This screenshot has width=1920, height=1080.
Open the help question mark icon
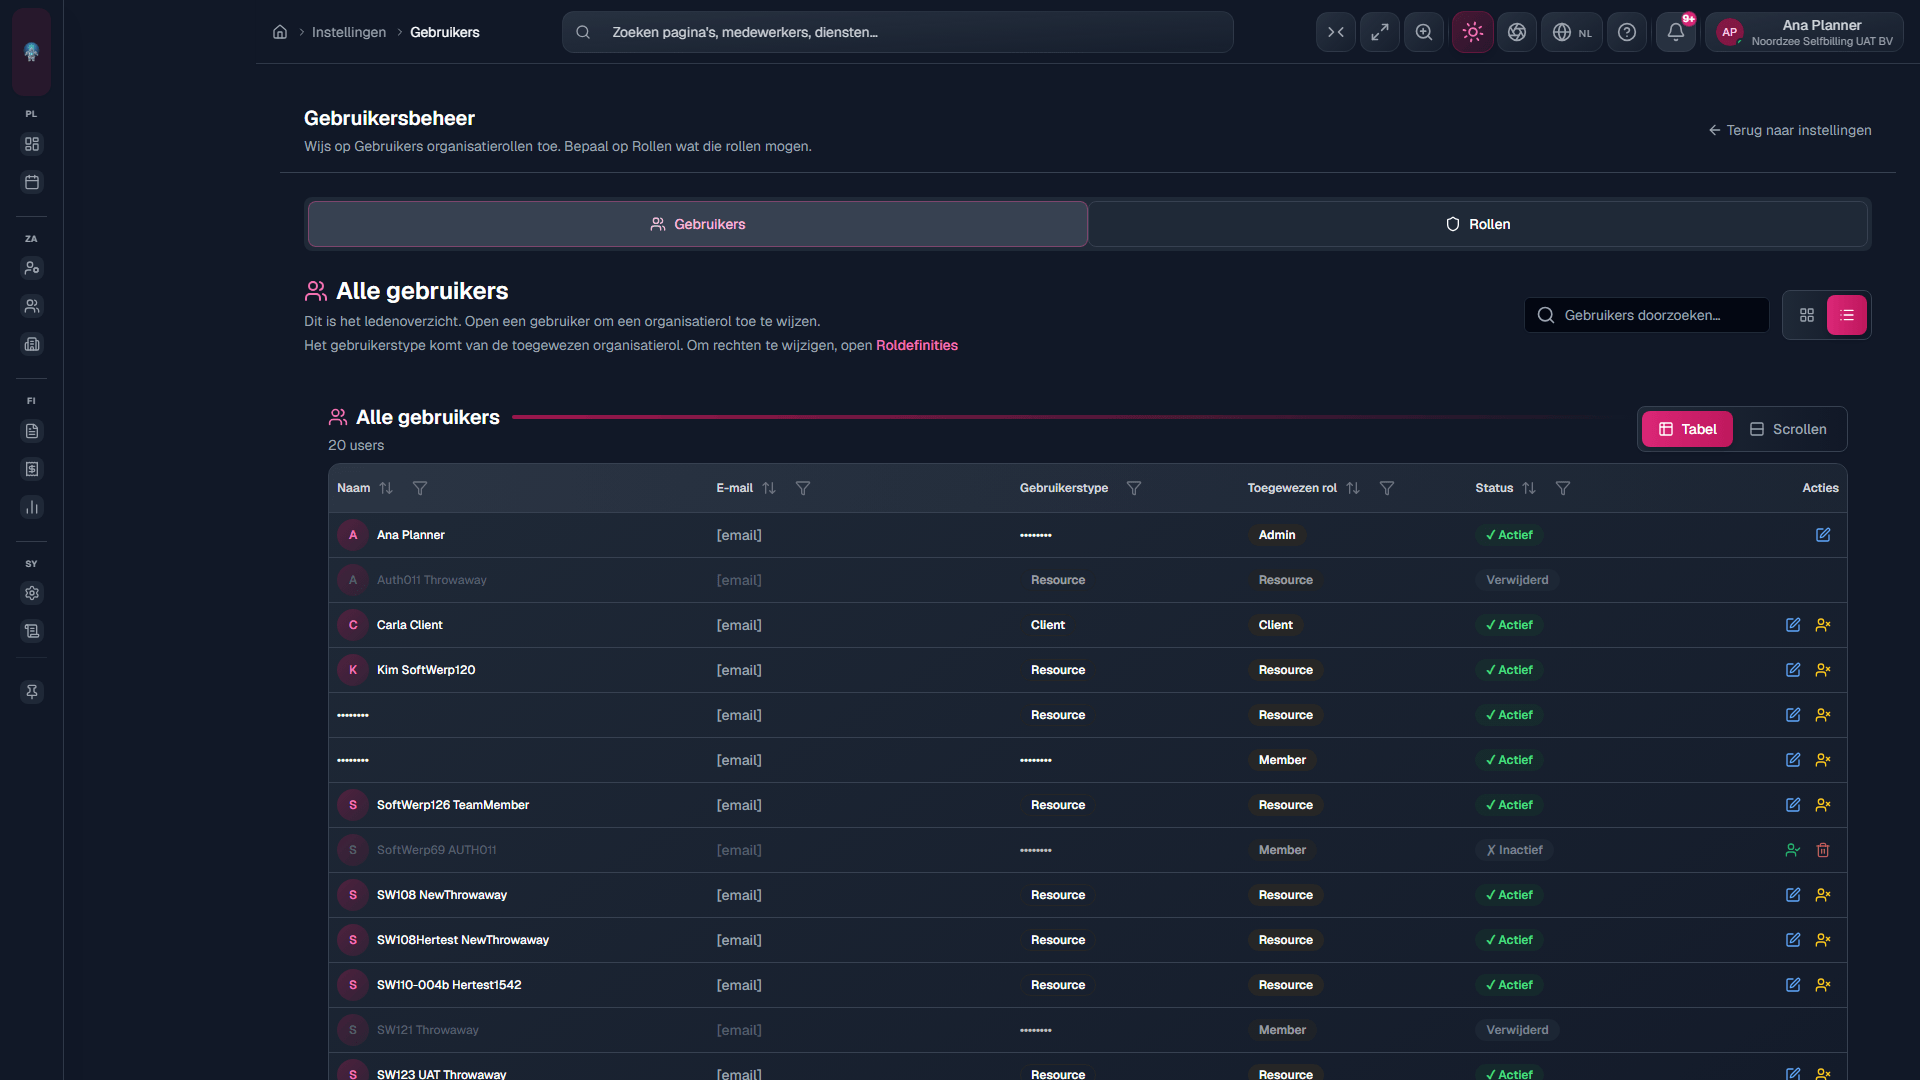[x=1627, y=32]
